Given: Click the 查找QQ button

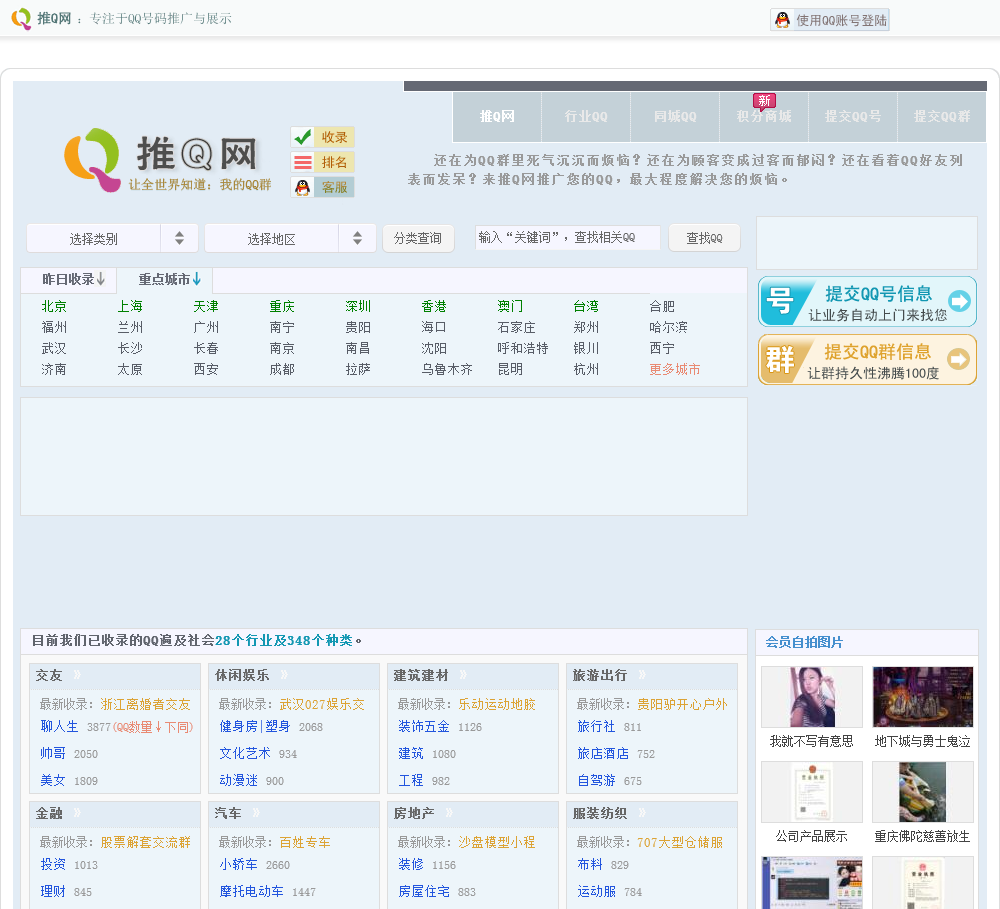Looking at the screenshot, I should pos(704,238).
